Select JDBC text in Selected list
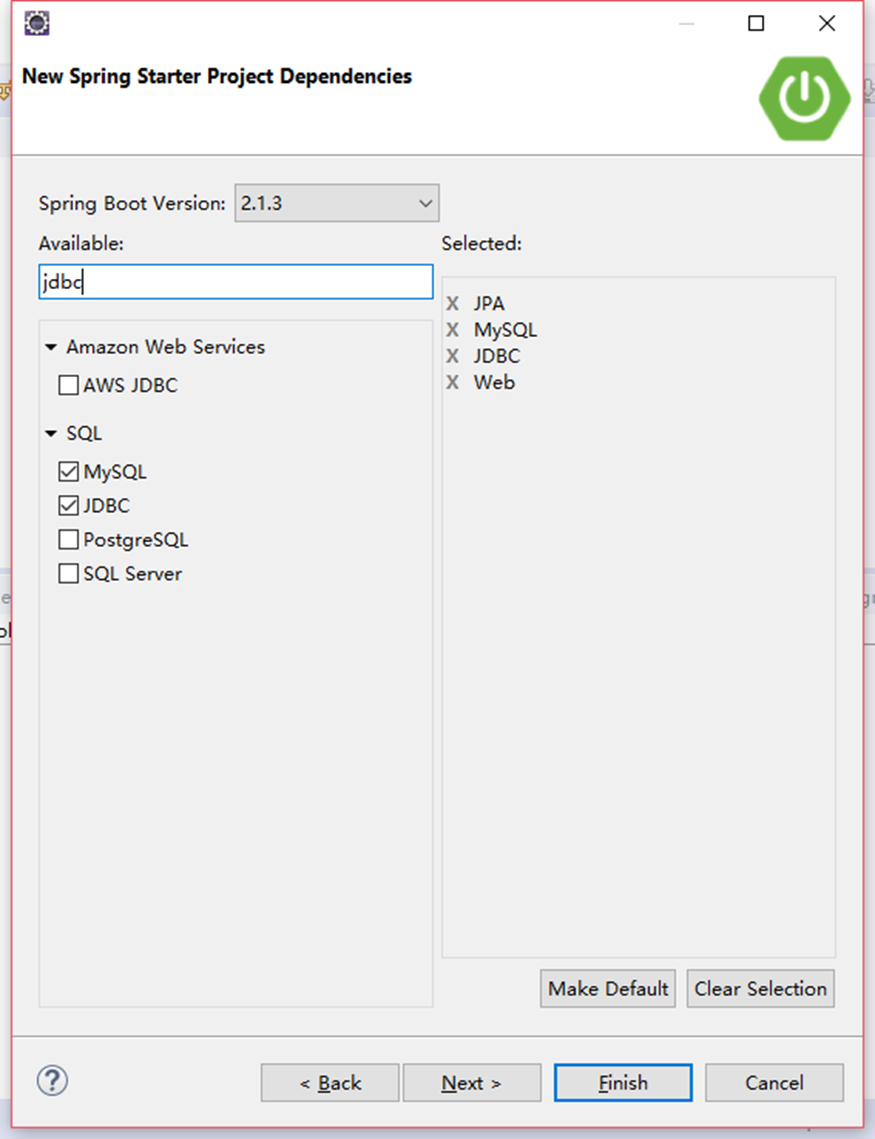Image resolution: width=875 pixels, height=1139 pixels. tap(497, 356)
